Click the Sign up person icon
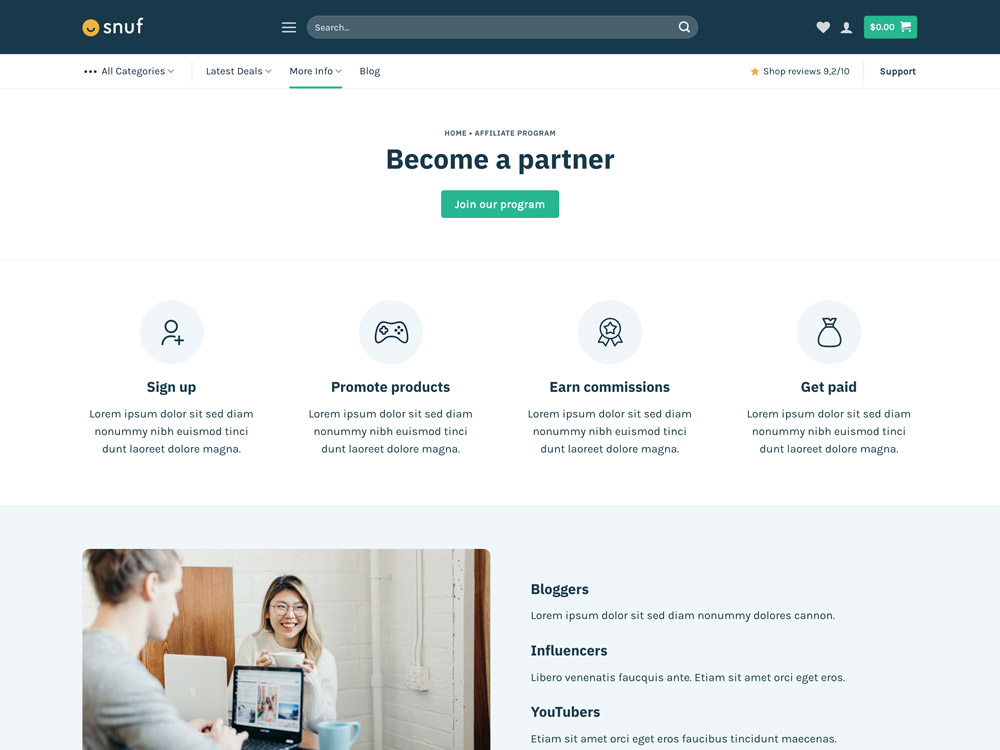Viewport: 1000px width, 750px height. tap(172, 332)
